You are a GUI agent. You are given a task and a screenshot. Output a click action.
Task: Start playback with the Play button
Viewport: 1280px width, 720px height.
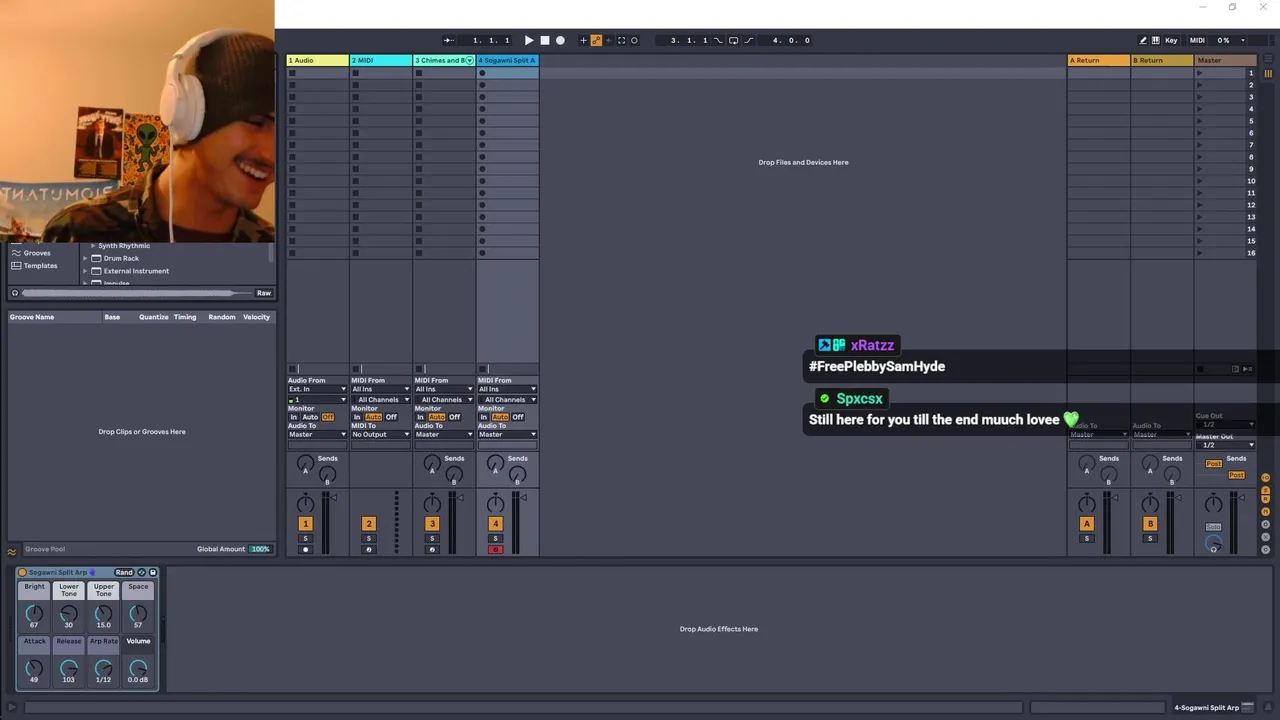point(529,40)
